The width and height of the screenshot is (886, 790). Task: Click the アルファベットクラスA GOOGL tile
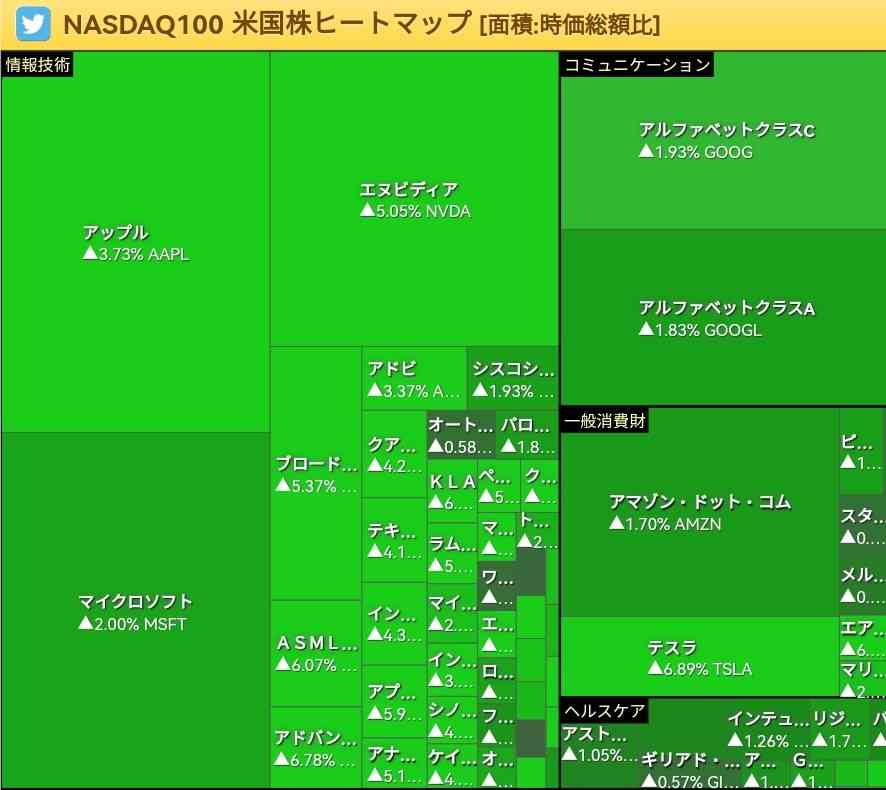[x=723, y=317]
